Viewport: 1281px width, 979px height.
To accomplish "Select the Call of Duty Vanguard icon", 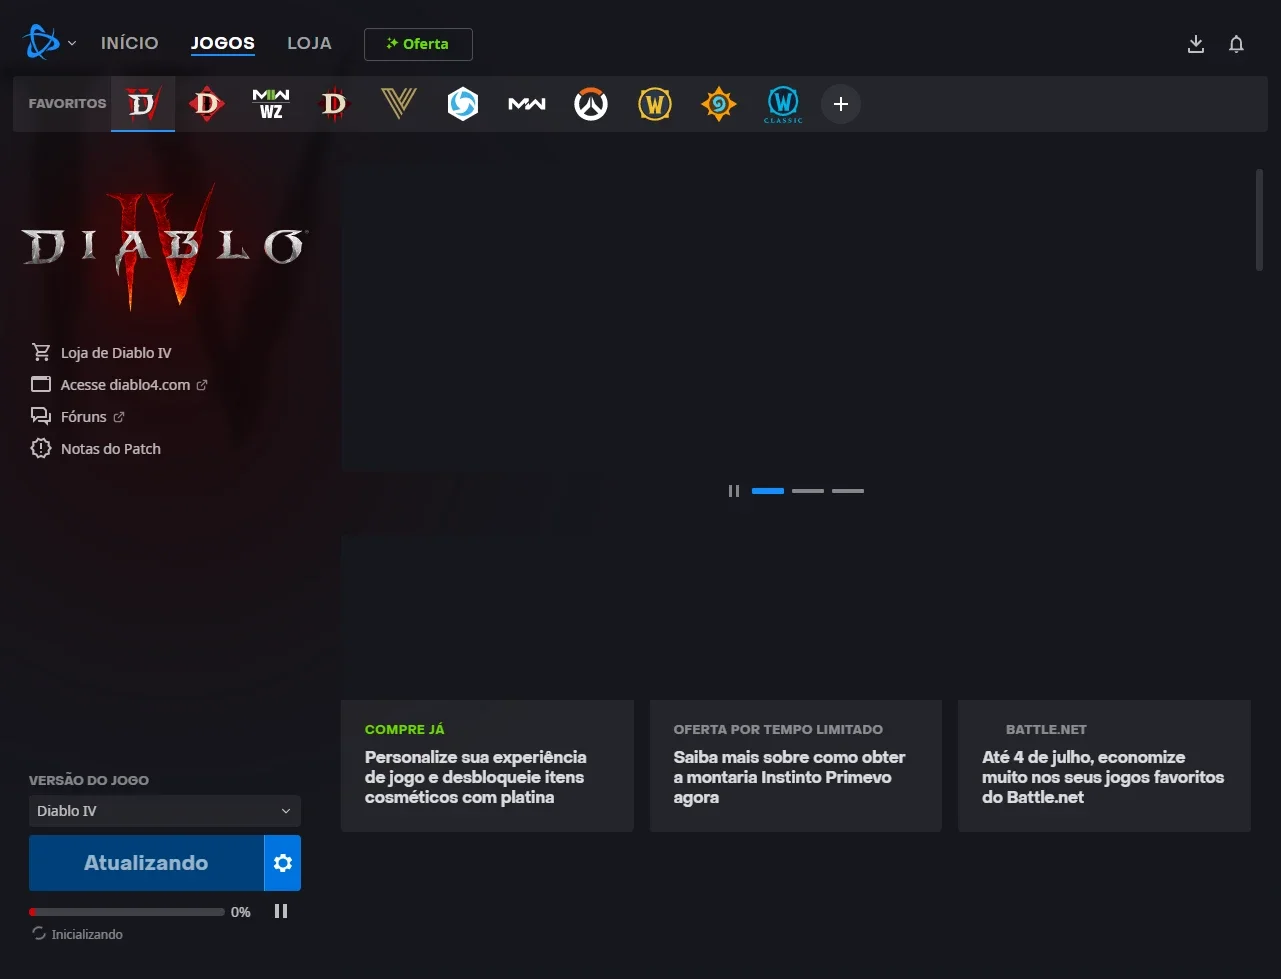I will (399, 103).
